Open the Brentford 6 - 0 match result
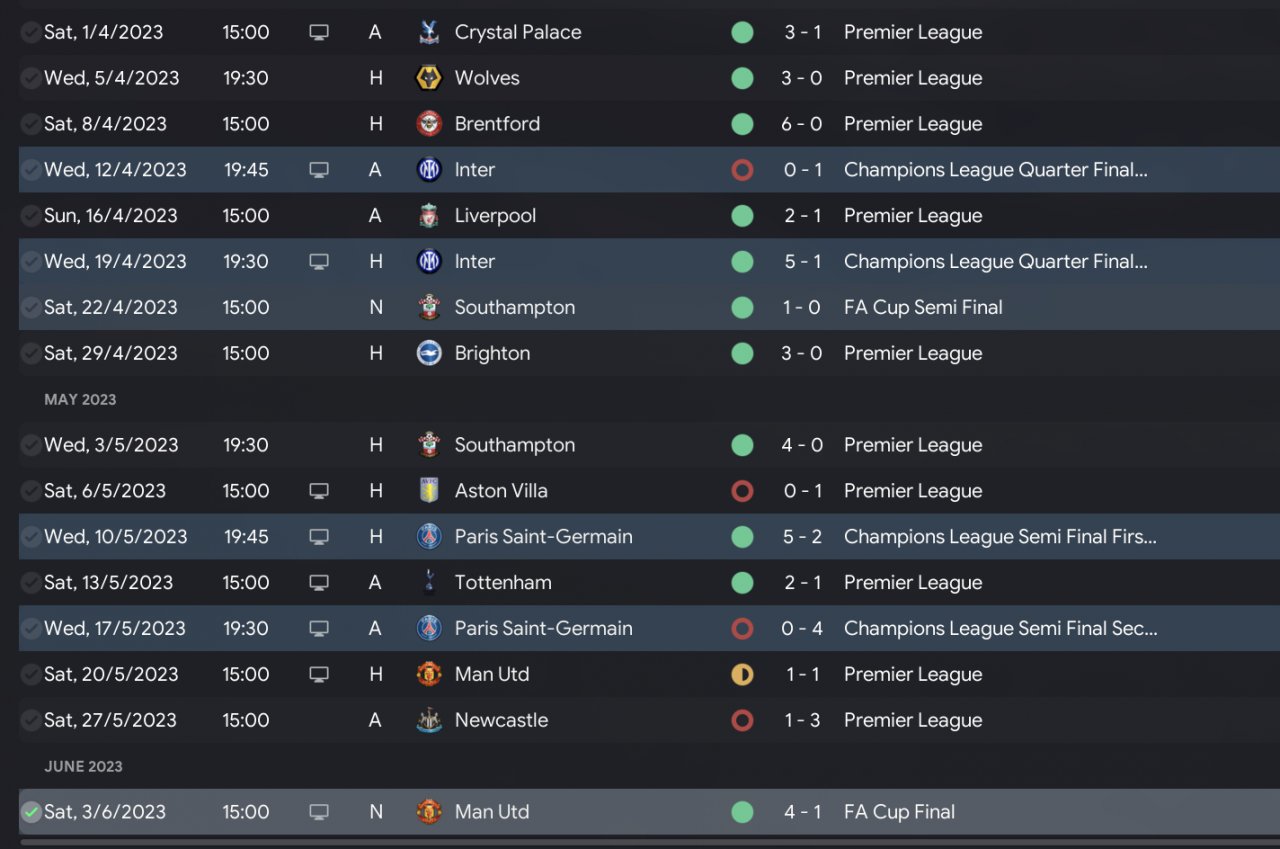This screenshot has height=849, width=1280. pyautogui.click(x=802, y=124)
